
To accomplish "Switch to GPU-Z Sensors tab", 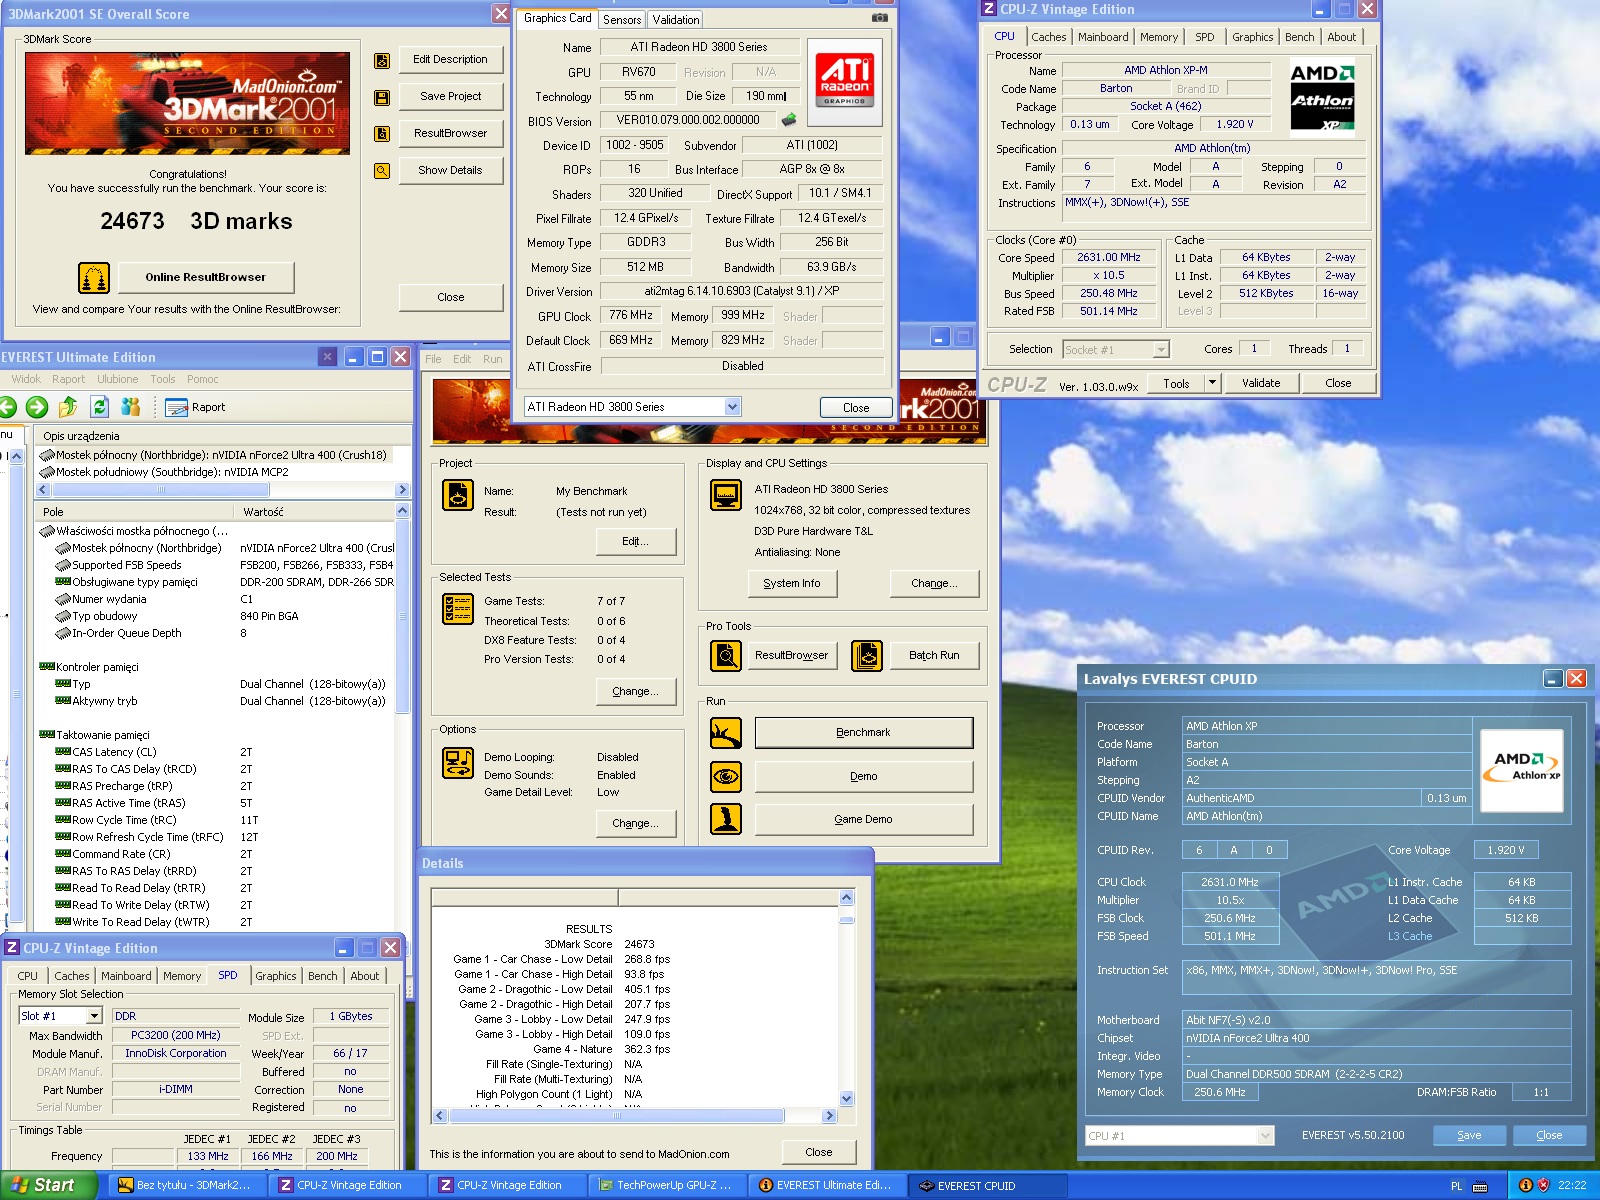I will (622, 20).
